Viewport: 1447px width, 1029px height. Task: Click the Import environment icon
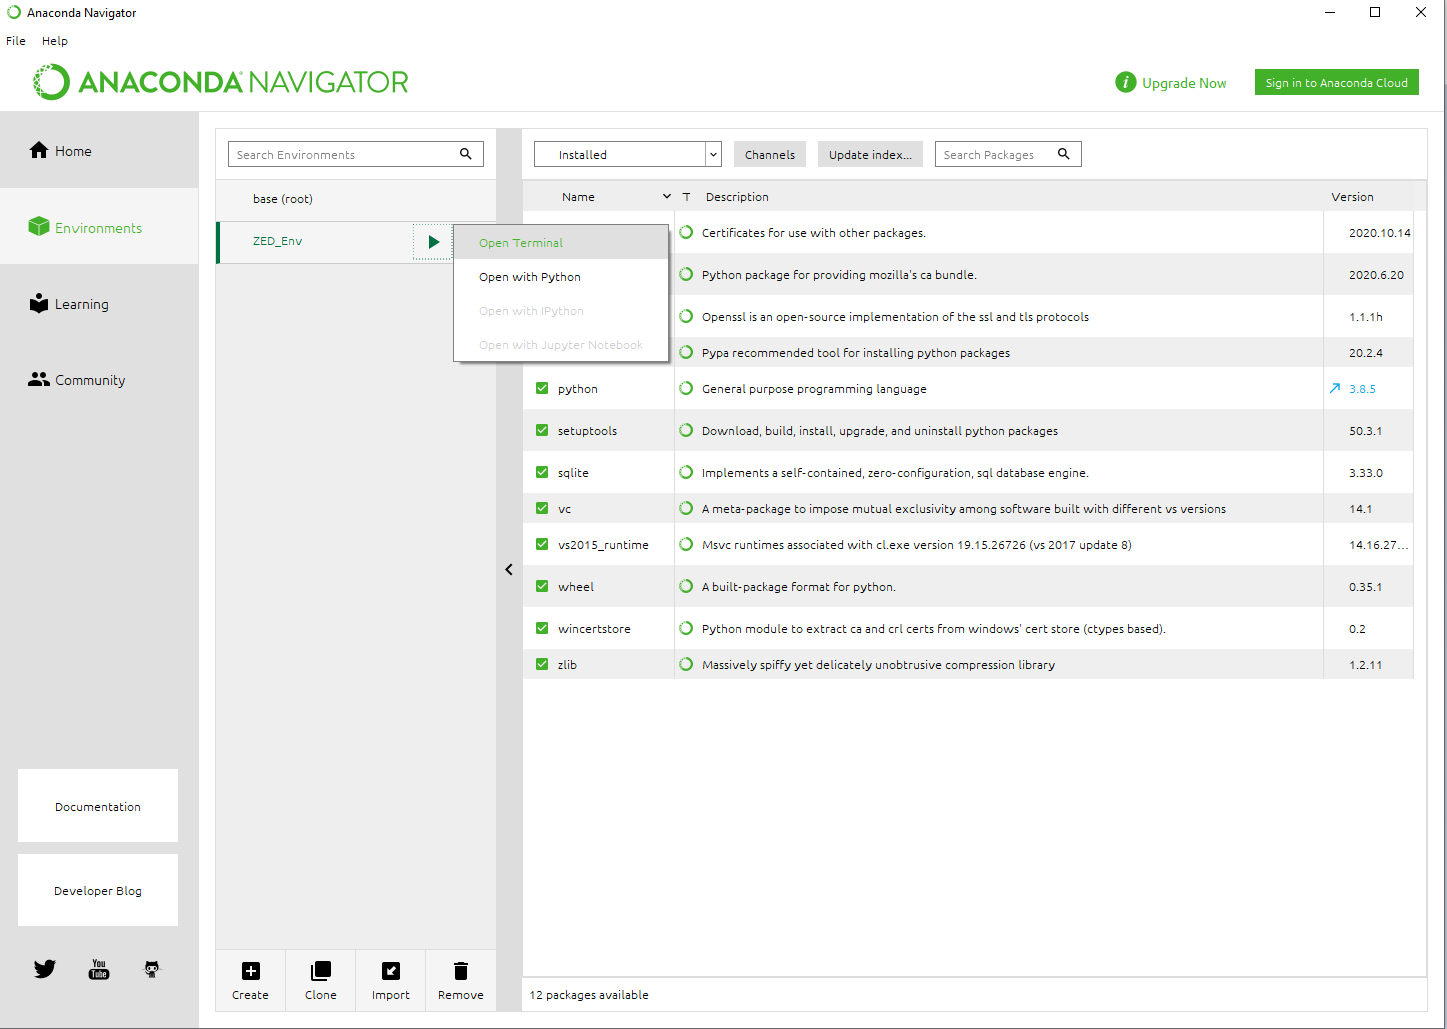tap(391, 971)
